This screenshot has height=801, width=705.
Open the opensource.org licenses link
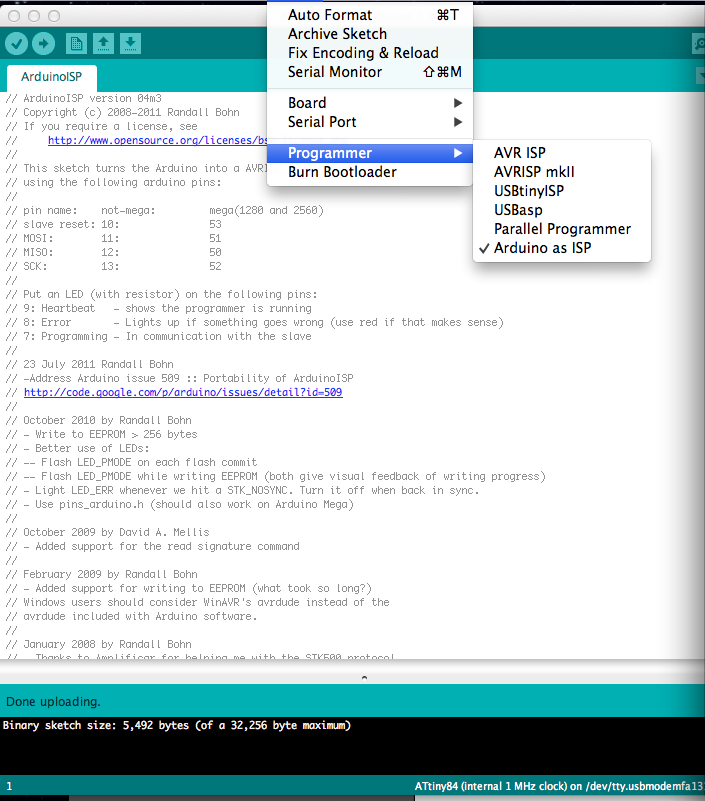coord(157,140)
